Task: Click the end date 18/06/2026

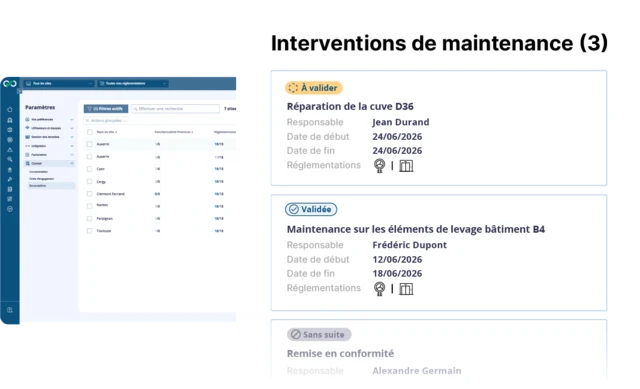Action: pos(397,273)
